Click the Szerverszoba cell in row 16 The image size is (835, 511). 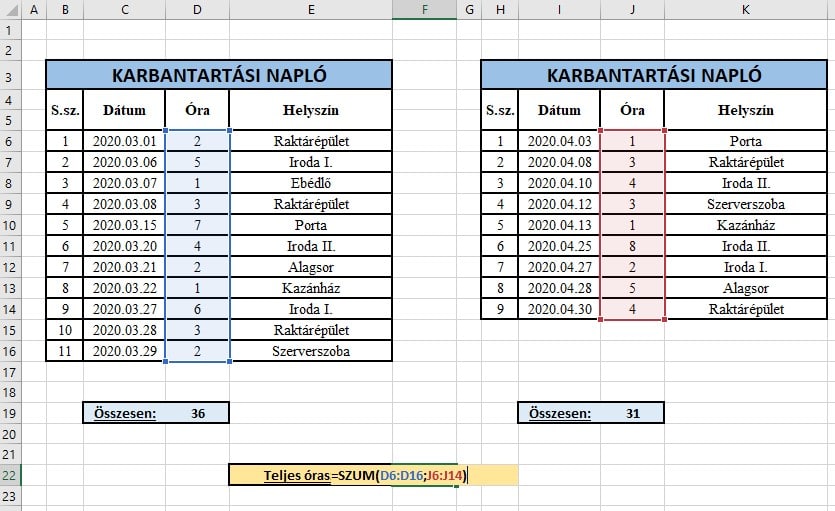pyautogui.click(x=311, y=351)
